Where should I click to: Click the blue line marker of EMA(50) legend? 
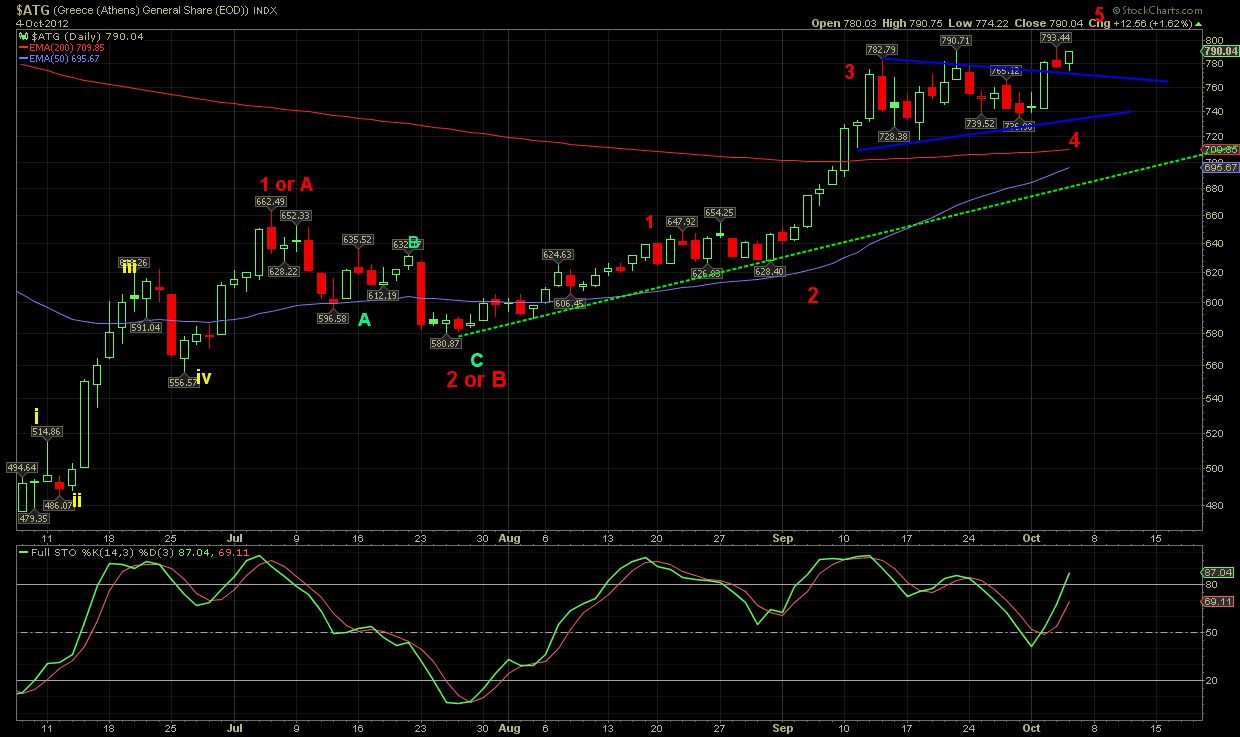[22, 59]
